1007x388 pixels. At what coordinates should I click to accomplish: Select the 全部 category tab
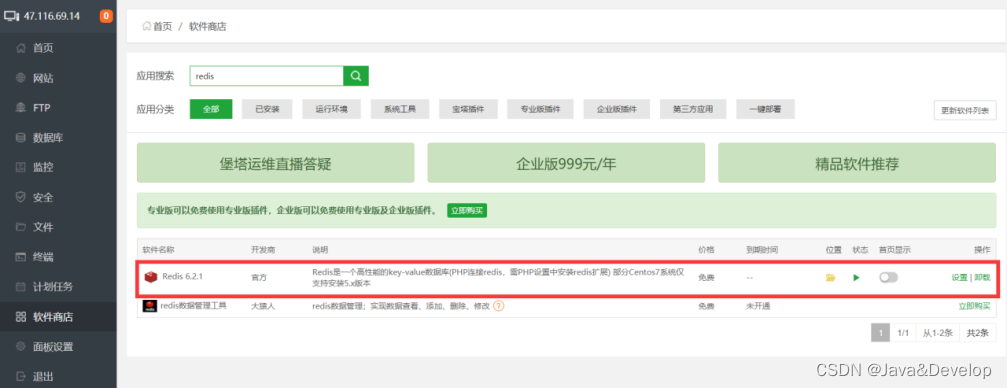[211, 109]
